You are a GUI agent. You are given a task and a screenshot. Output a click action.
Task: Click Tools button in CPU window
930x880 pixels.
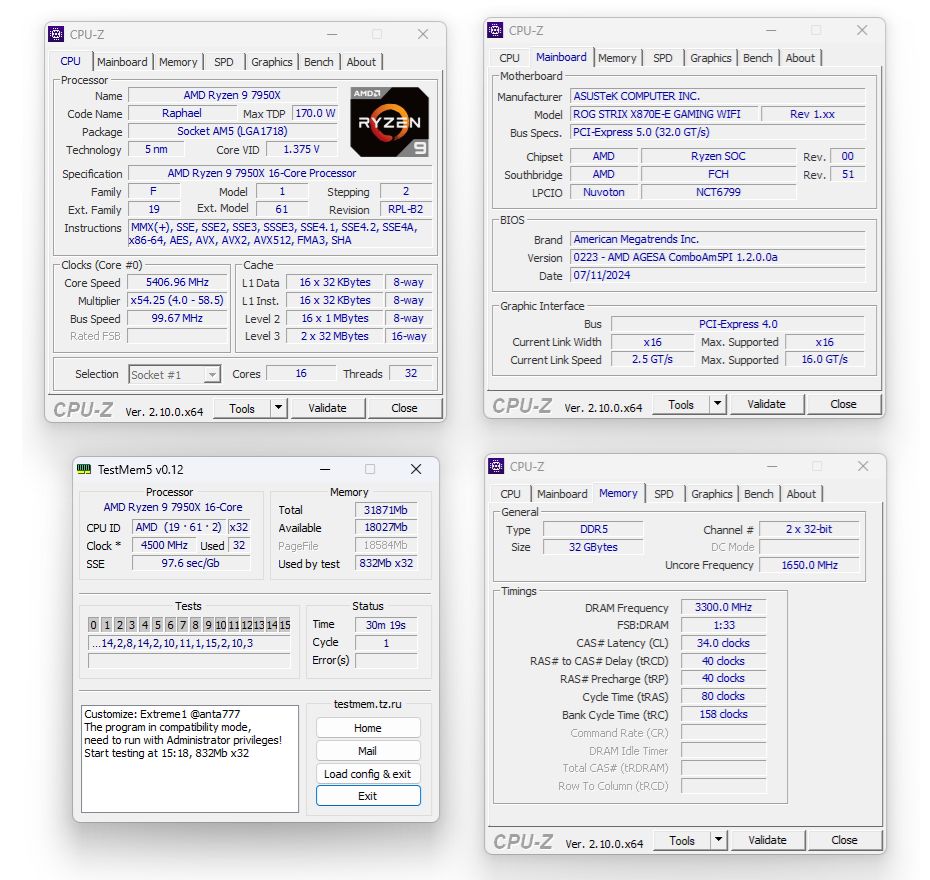[x=241, y=408]
